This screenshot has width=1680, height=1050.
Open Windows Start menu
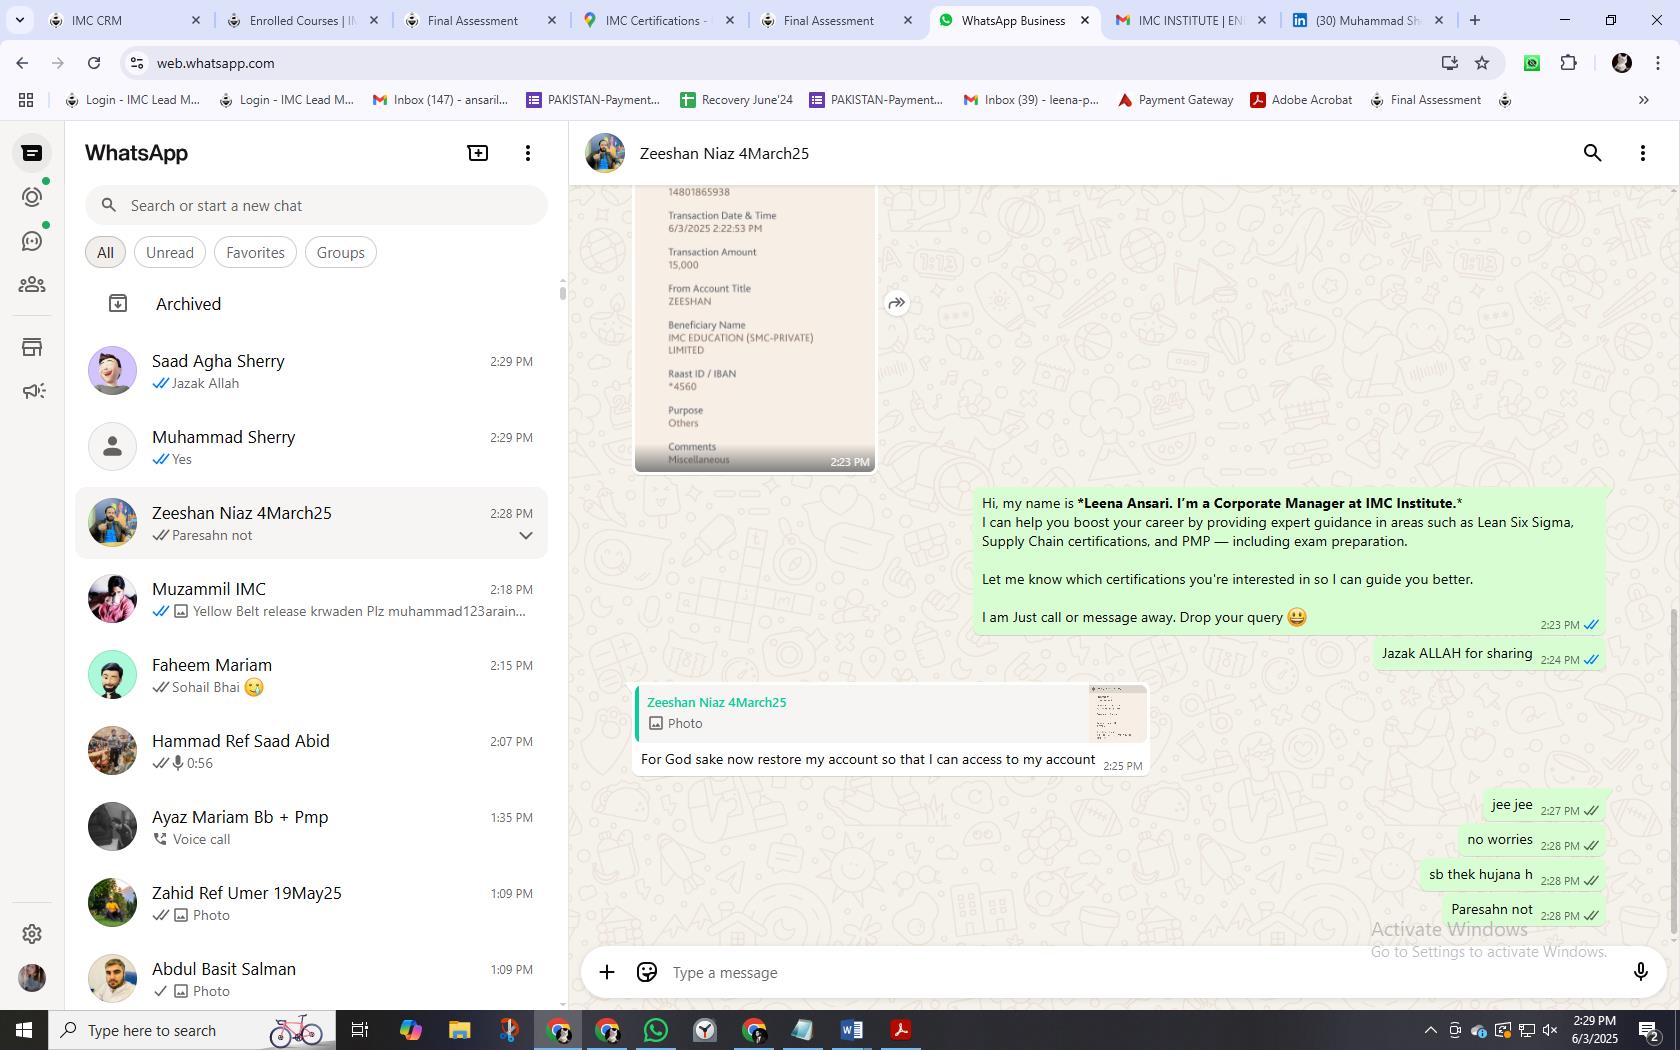[24, 1030]
